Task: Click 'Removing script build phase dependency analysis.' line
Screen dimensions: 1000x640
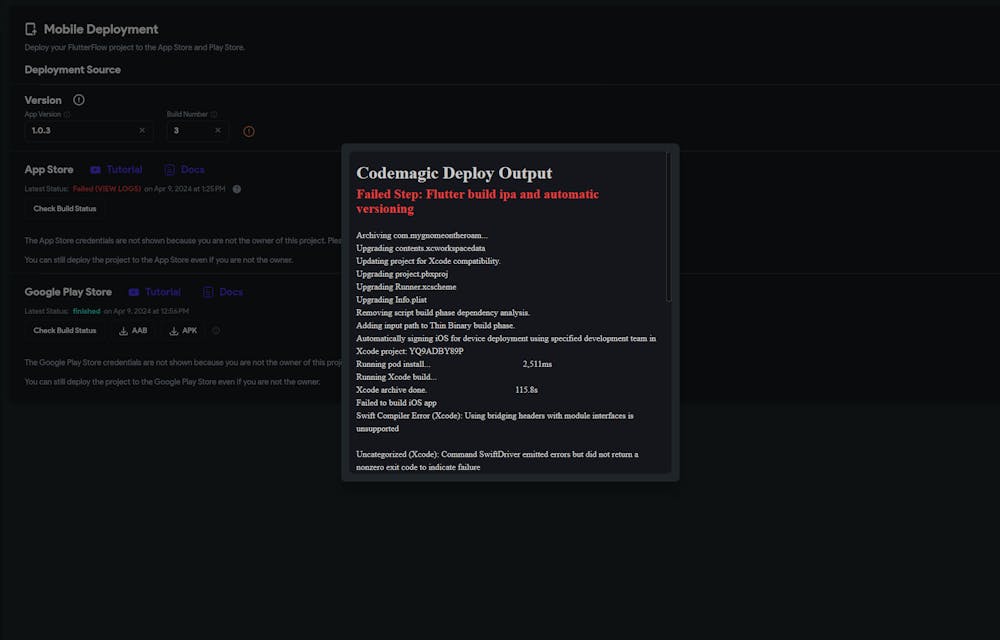Action: point(443,312)
